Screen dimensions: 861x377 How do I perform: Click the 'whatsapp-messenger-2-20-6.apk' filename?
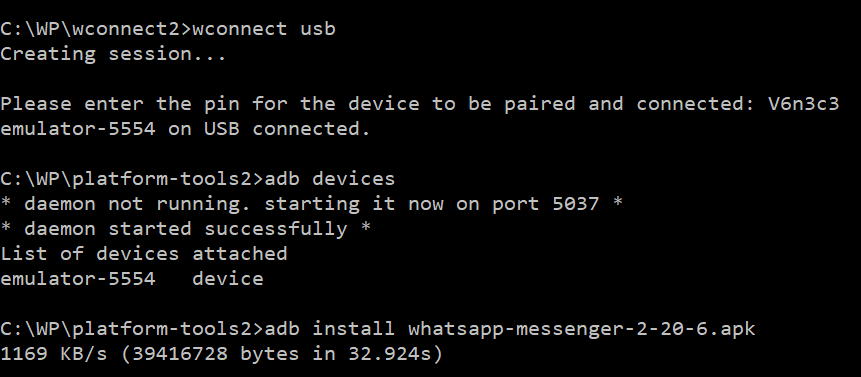tap(582, 329)
